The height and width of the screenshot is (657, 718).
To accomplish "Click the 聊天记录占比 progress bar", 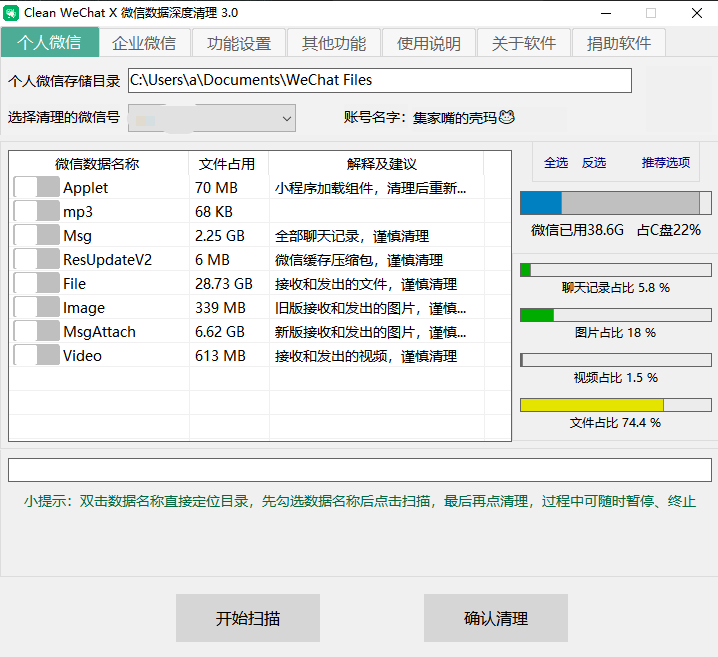I will click(x=615, y=270).
